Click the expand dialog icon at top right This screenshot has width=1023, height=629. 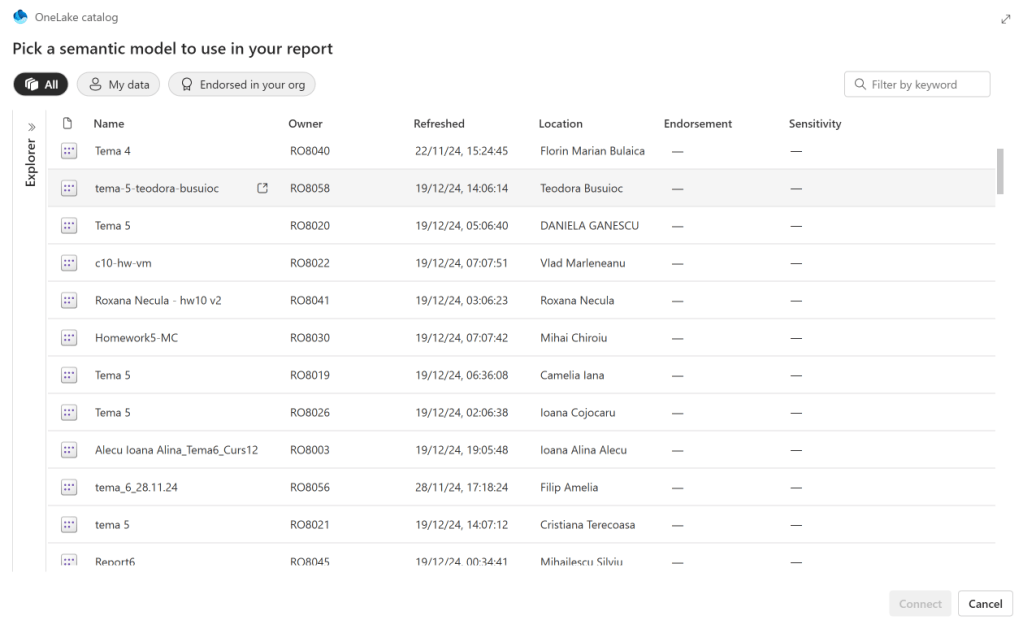(x=1005, y=19)
